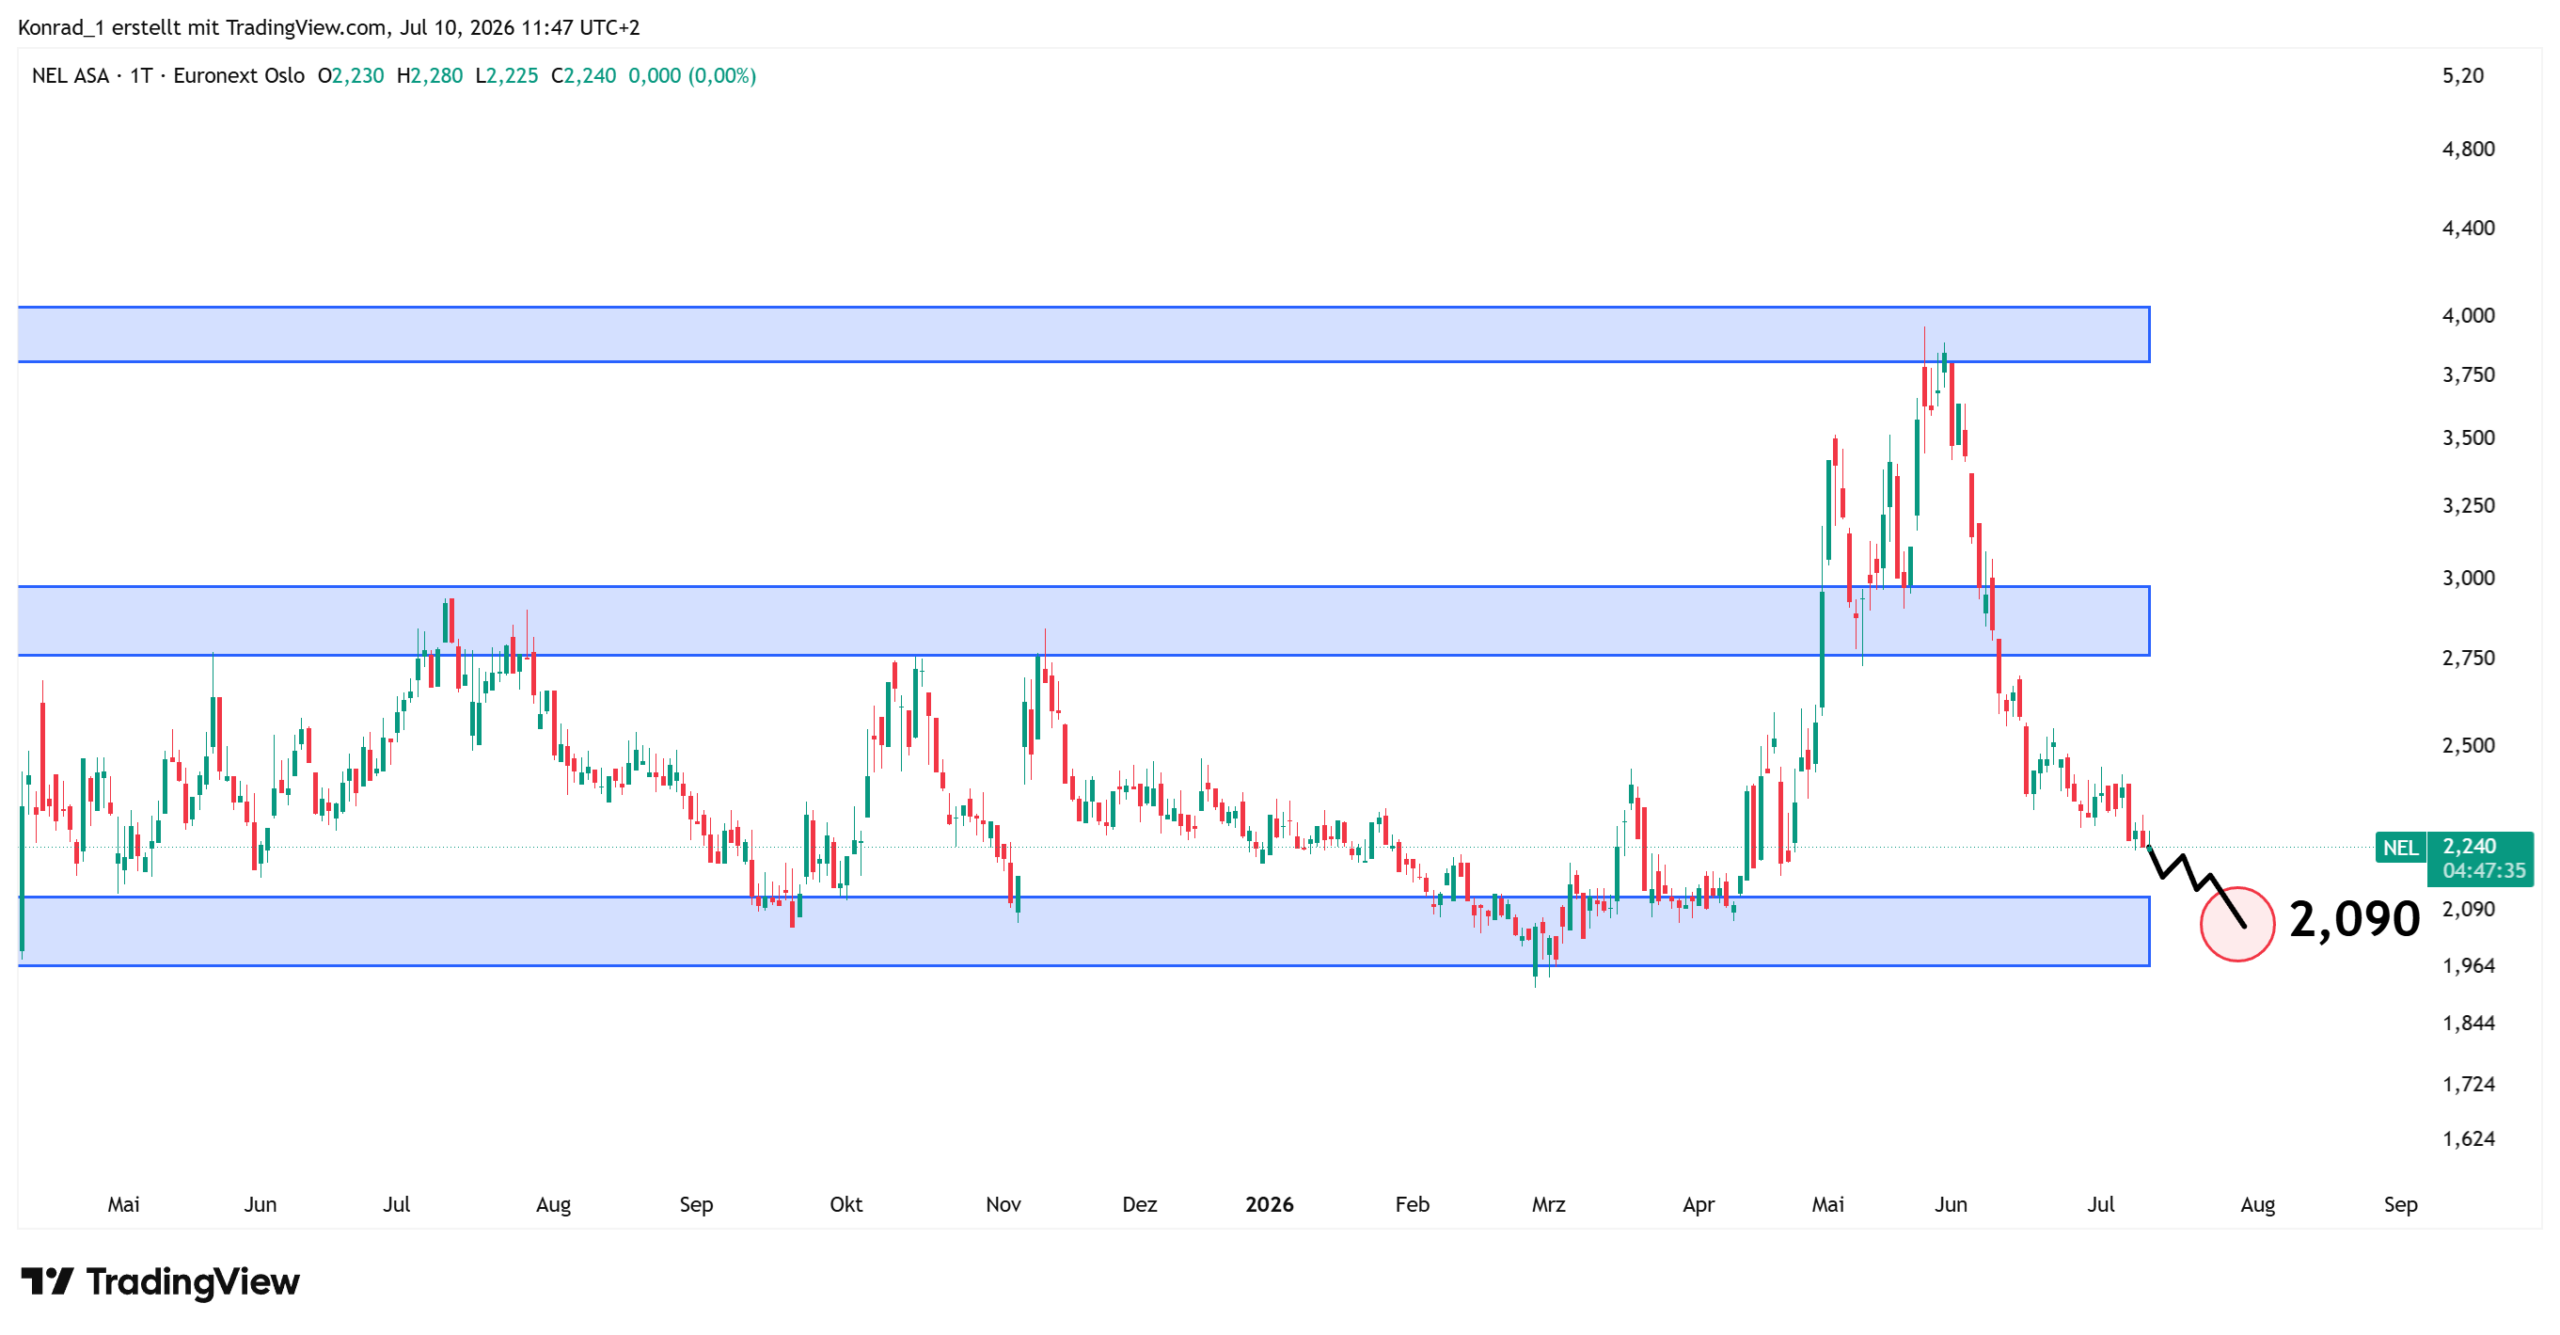Click the Mrz month label
The width and height of the screenshot is (2560, 1335).
1548,1204
